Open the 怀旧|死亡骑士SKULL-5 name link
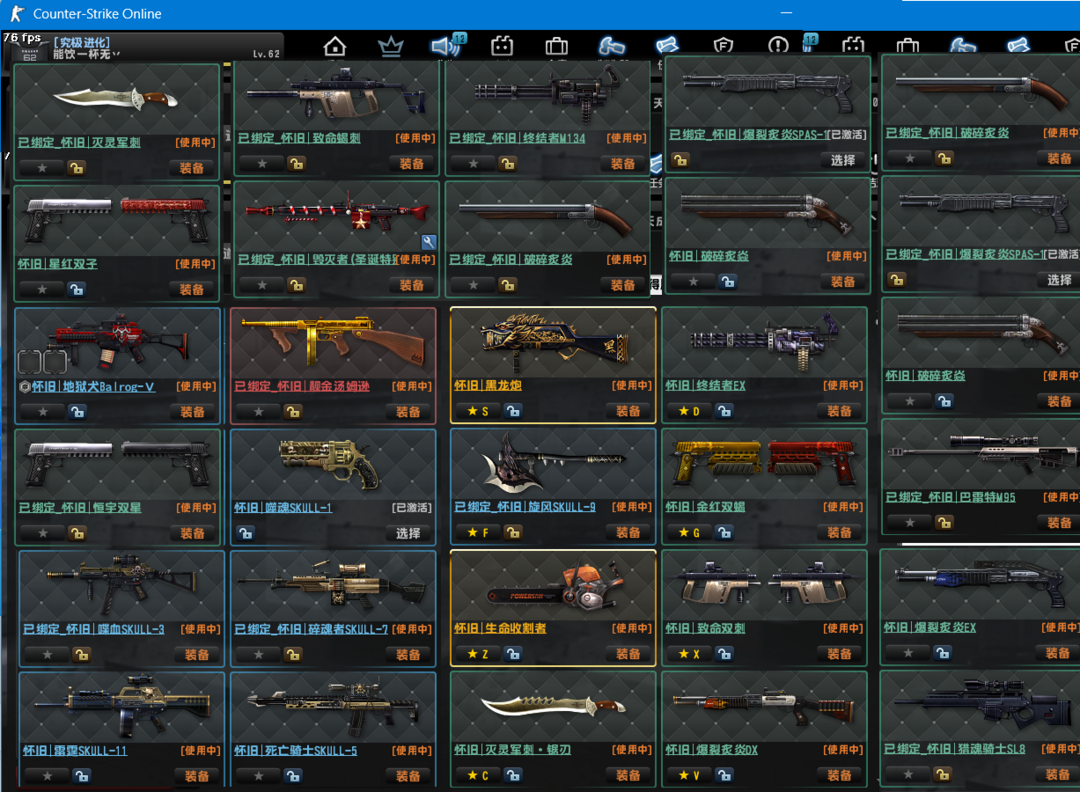1080x792 pixels. [295, 751]
